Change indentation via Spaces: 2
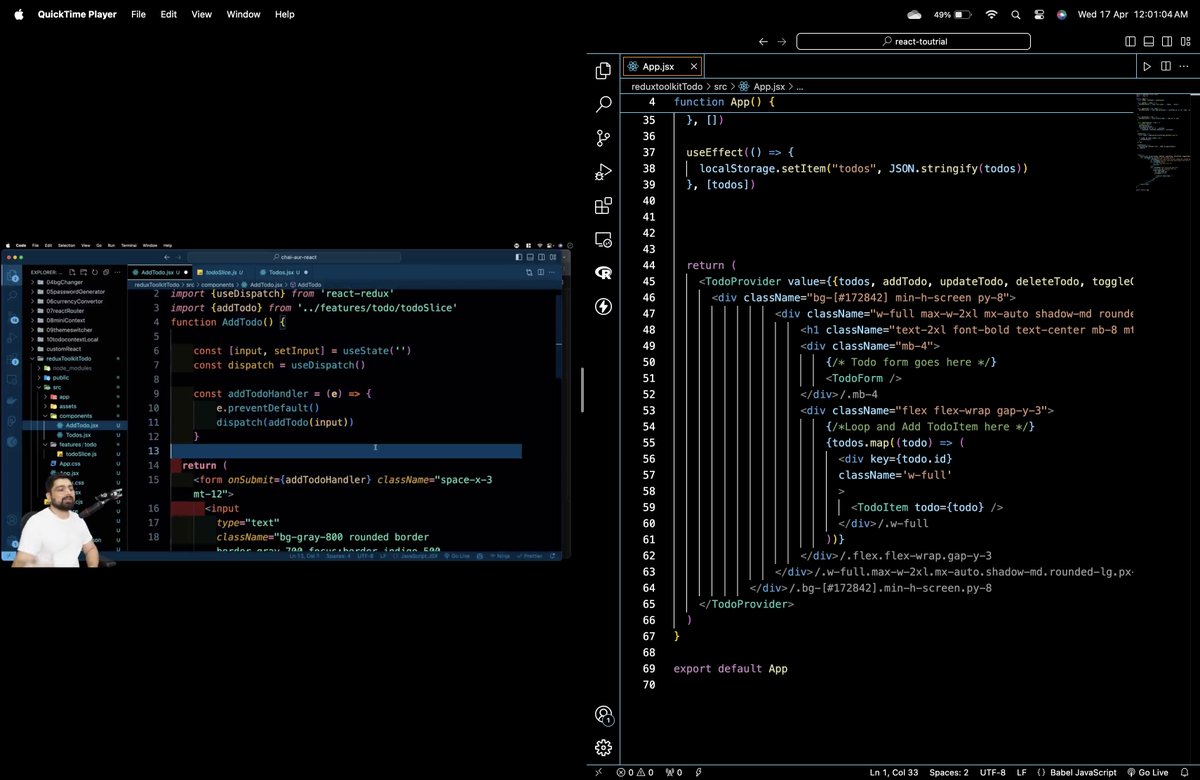Viewport: 1200px width, 780px height. [x=948, y=772]
